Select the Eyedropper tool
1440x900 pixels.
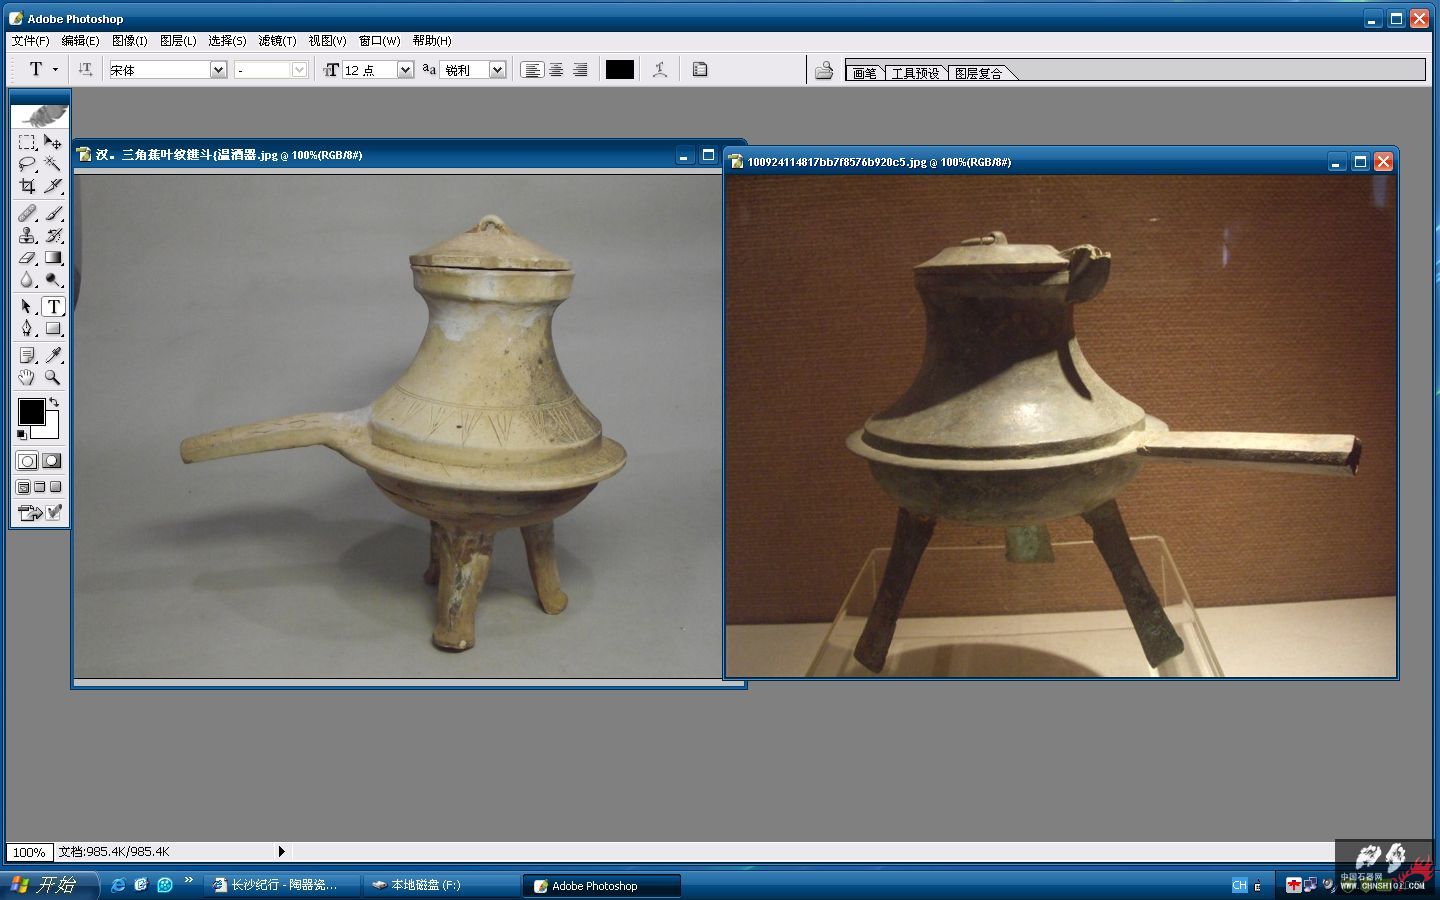(x=53, y=355)
